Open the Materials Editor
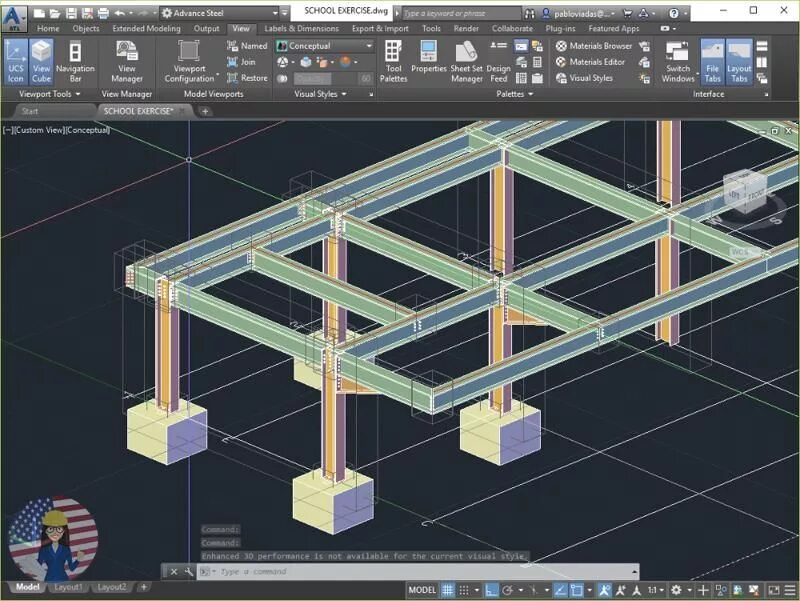 [x=591, y=62]
